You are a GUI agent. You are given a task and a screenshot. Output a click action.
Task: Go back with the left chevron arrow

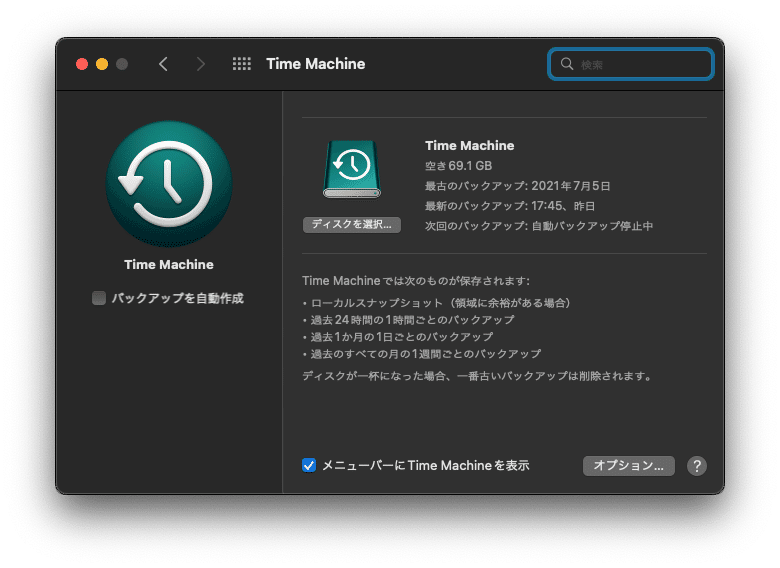(x=163, y=64)
